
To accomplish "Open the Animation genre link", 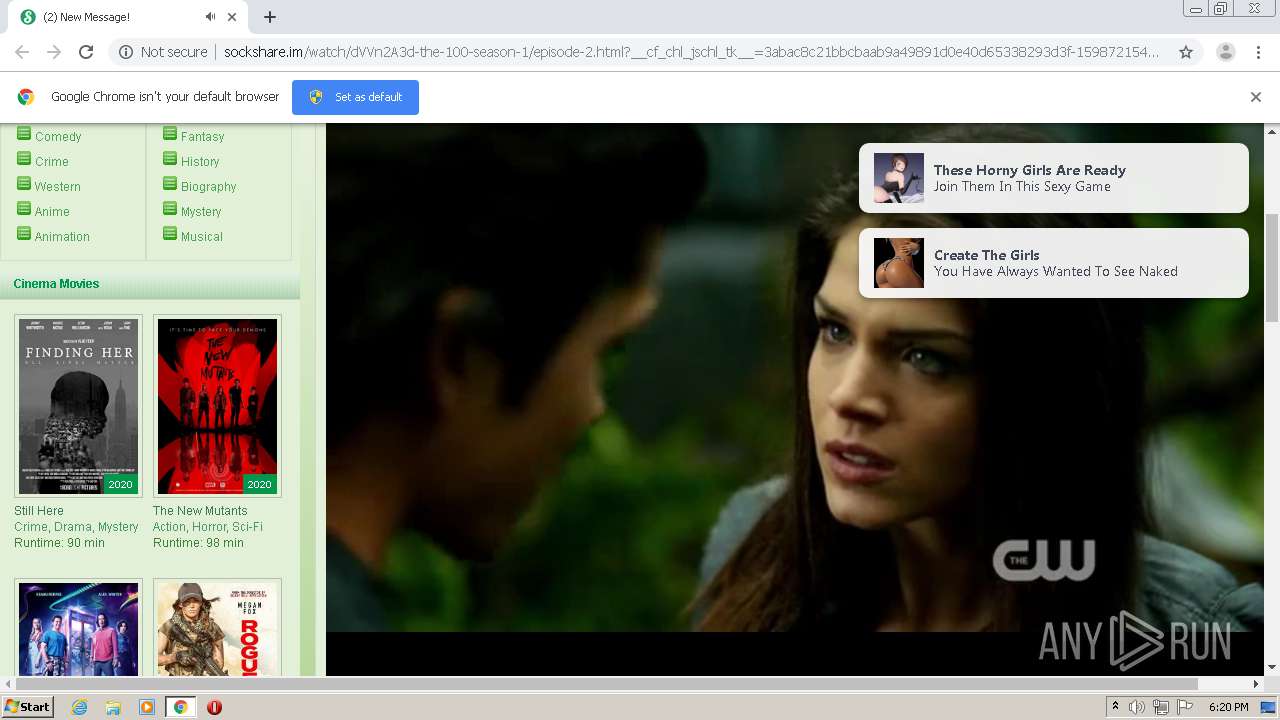I will coord(62,237).
